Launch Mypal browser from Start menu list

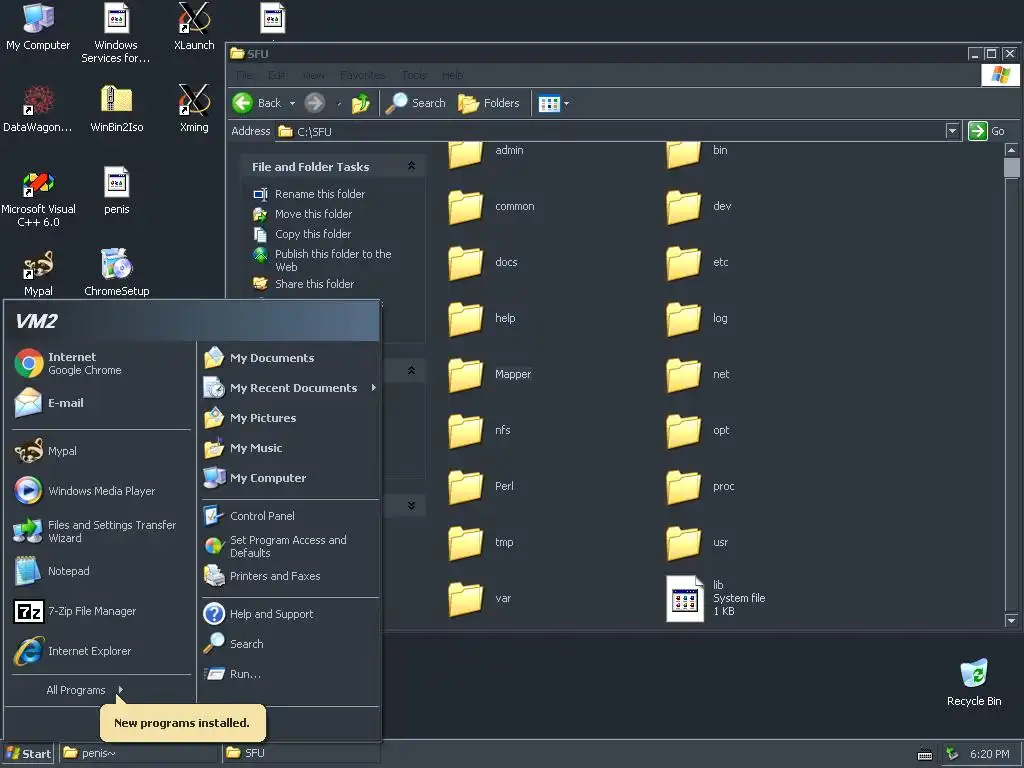[x=46, y=451]
